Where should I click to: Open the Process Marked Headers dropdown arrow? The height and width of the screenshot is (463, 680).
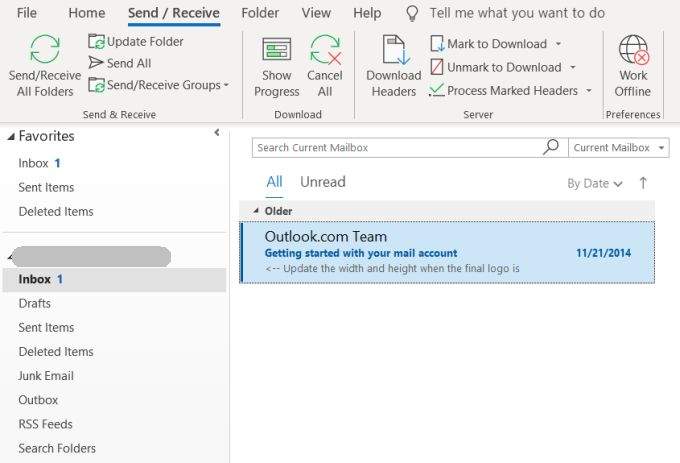[x=589, y=91]
